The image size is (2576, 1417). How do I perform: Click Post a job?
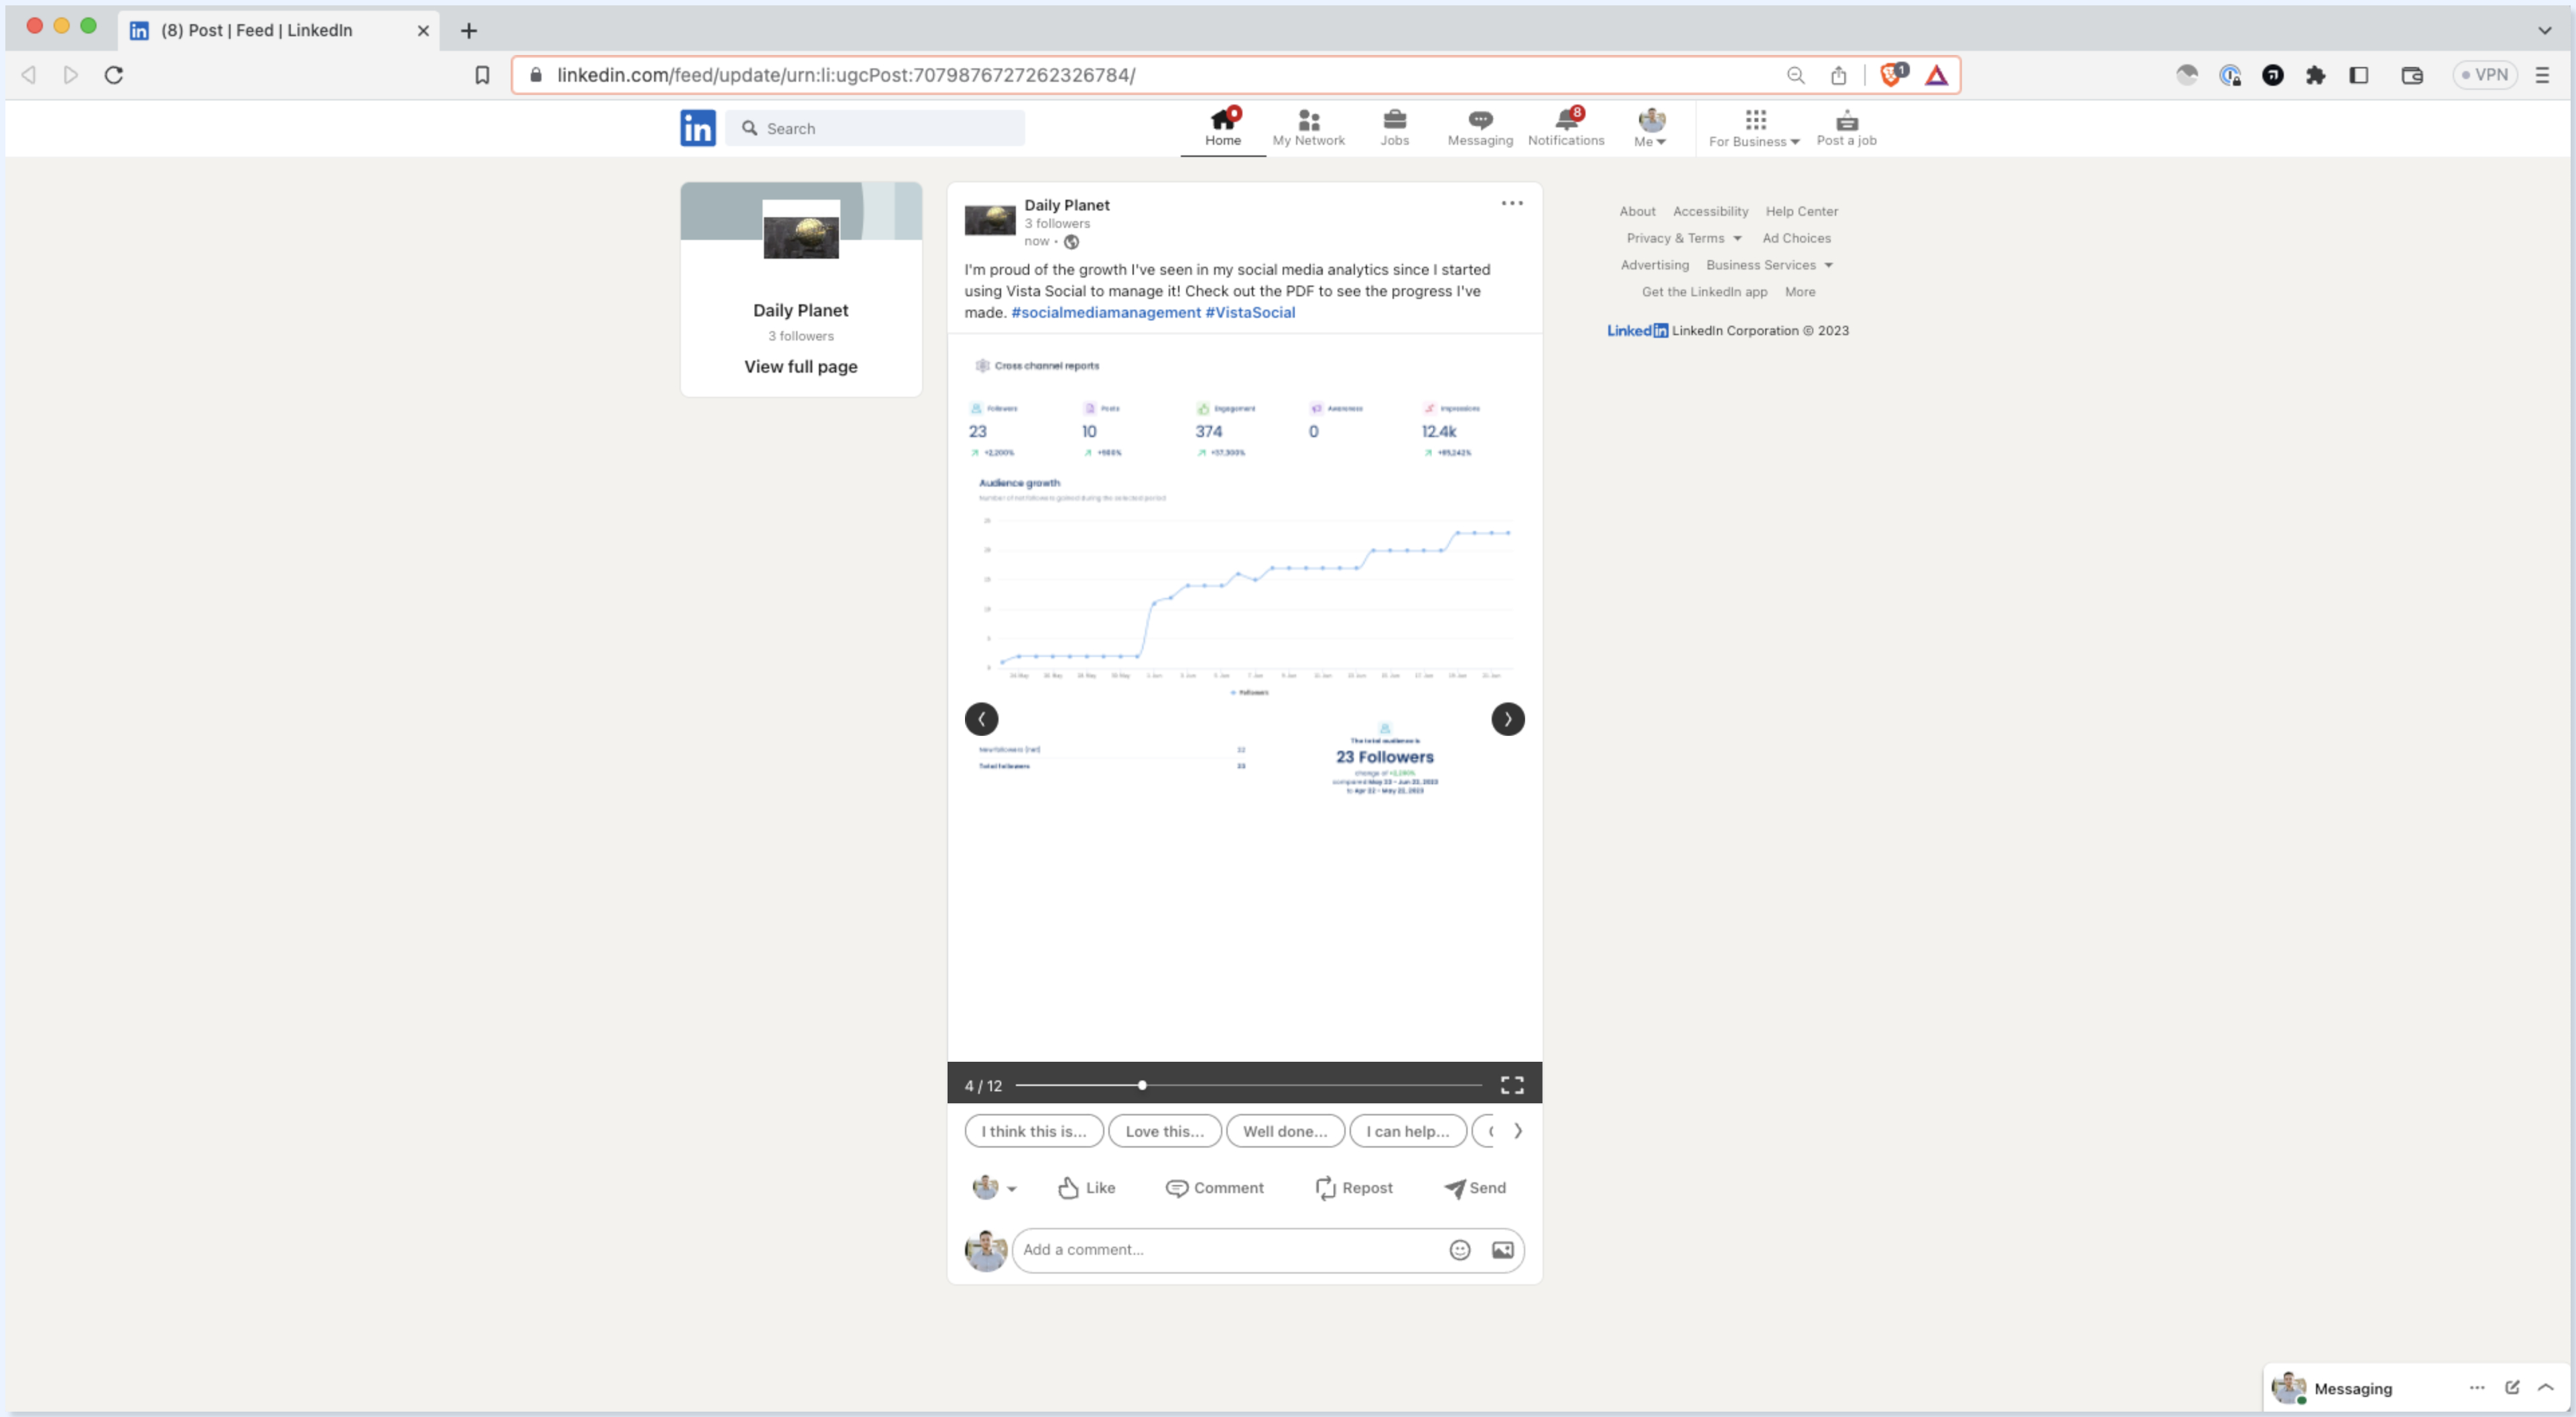[x=1846, y=128]
